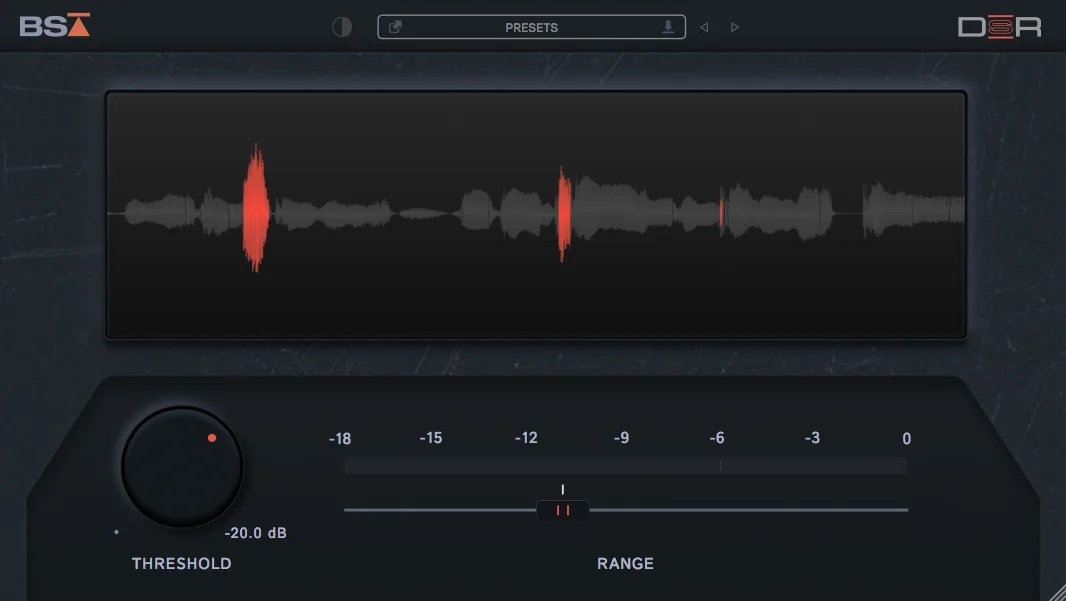Image resolution: width=1066 pixels, height=601 pixels.
Task: Click the THRESHOLD label
Action: [x=182, y=564]
